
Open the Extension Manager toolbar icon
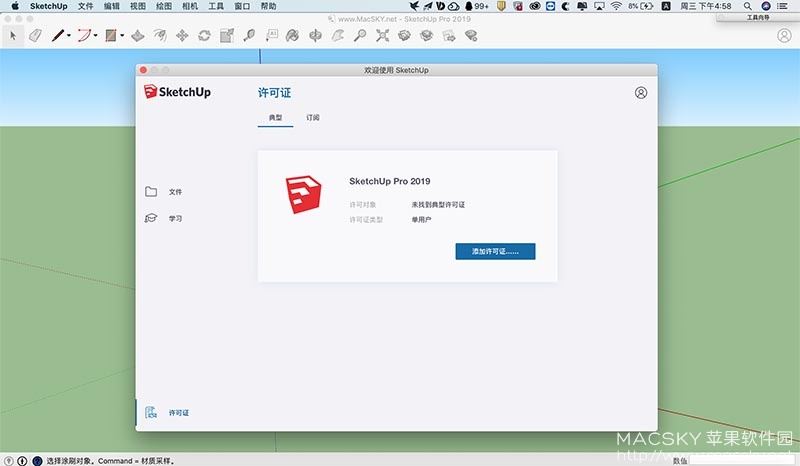471,36
